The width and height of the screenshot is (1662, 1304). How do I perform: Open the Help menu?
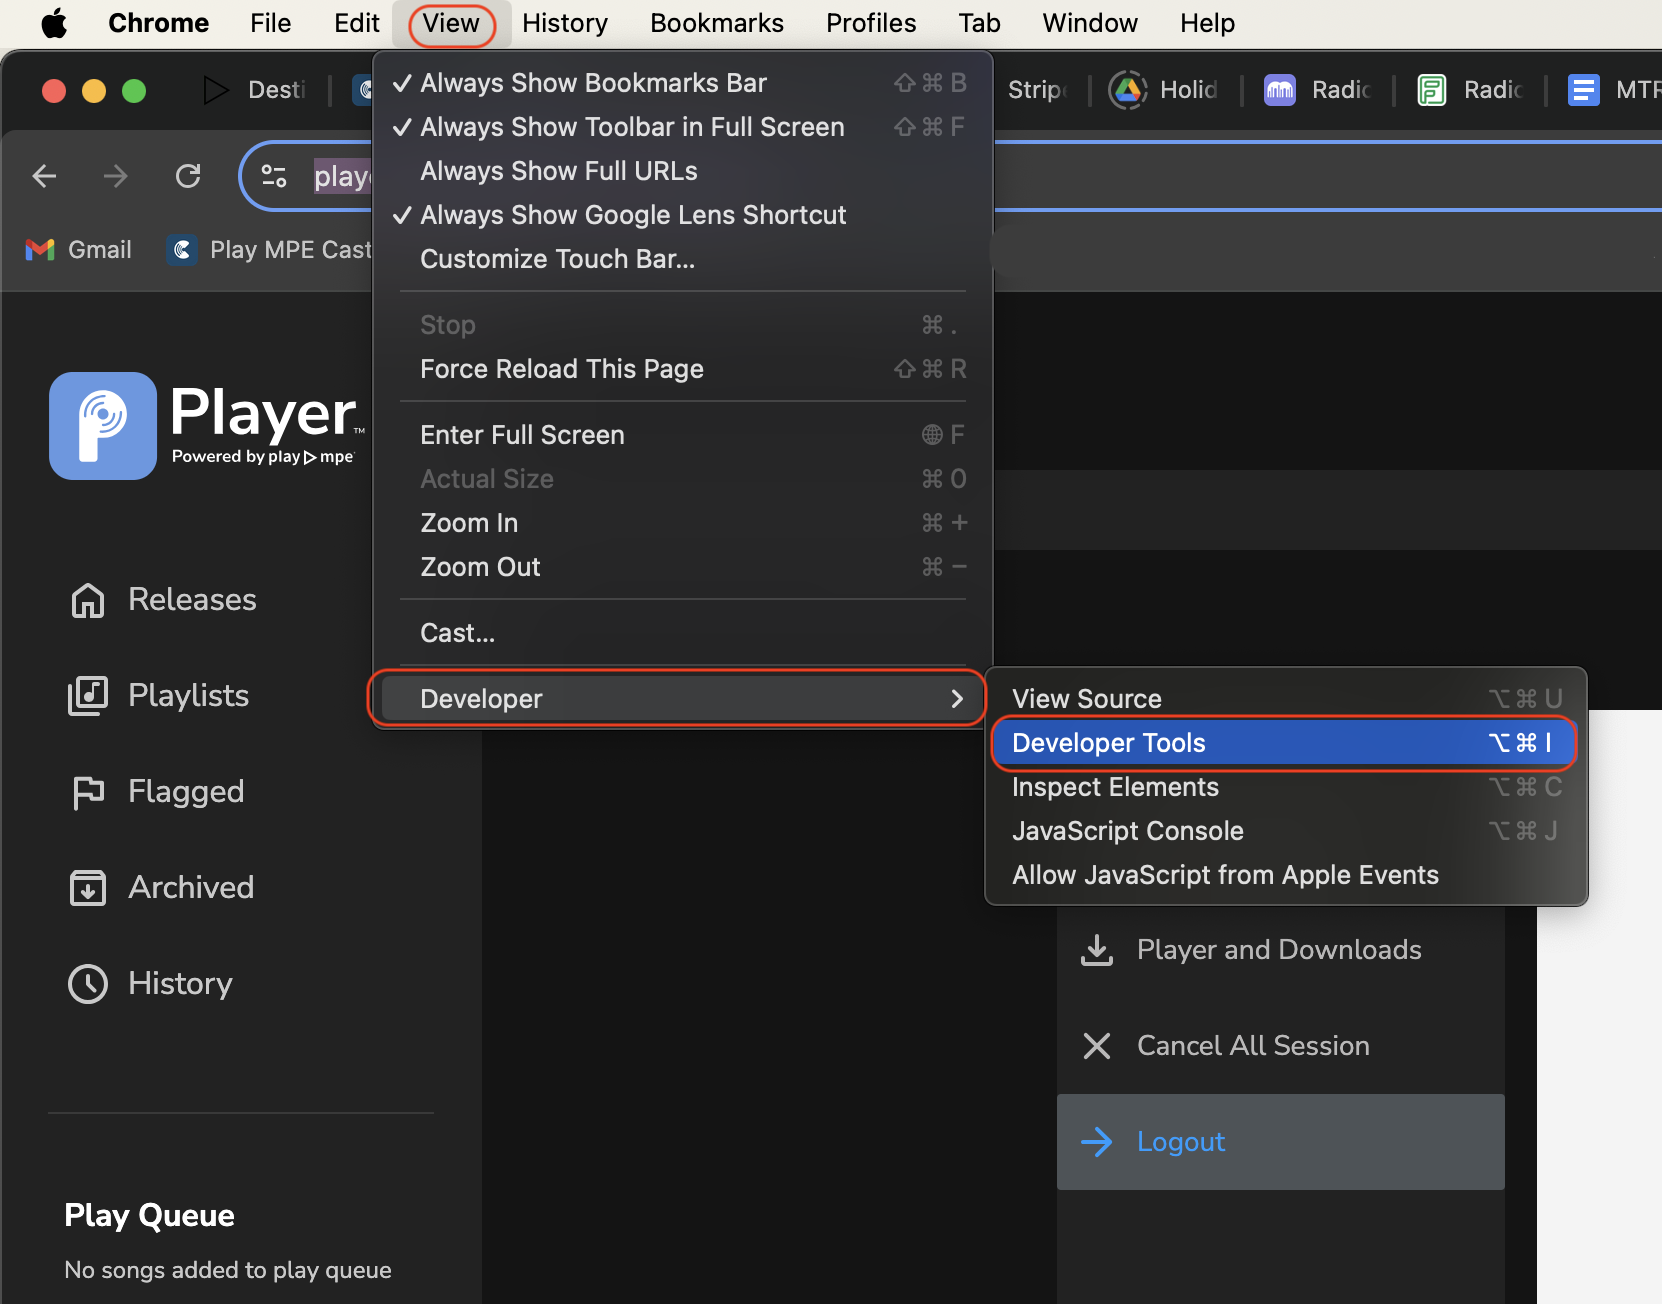[x=1207, y=23]
